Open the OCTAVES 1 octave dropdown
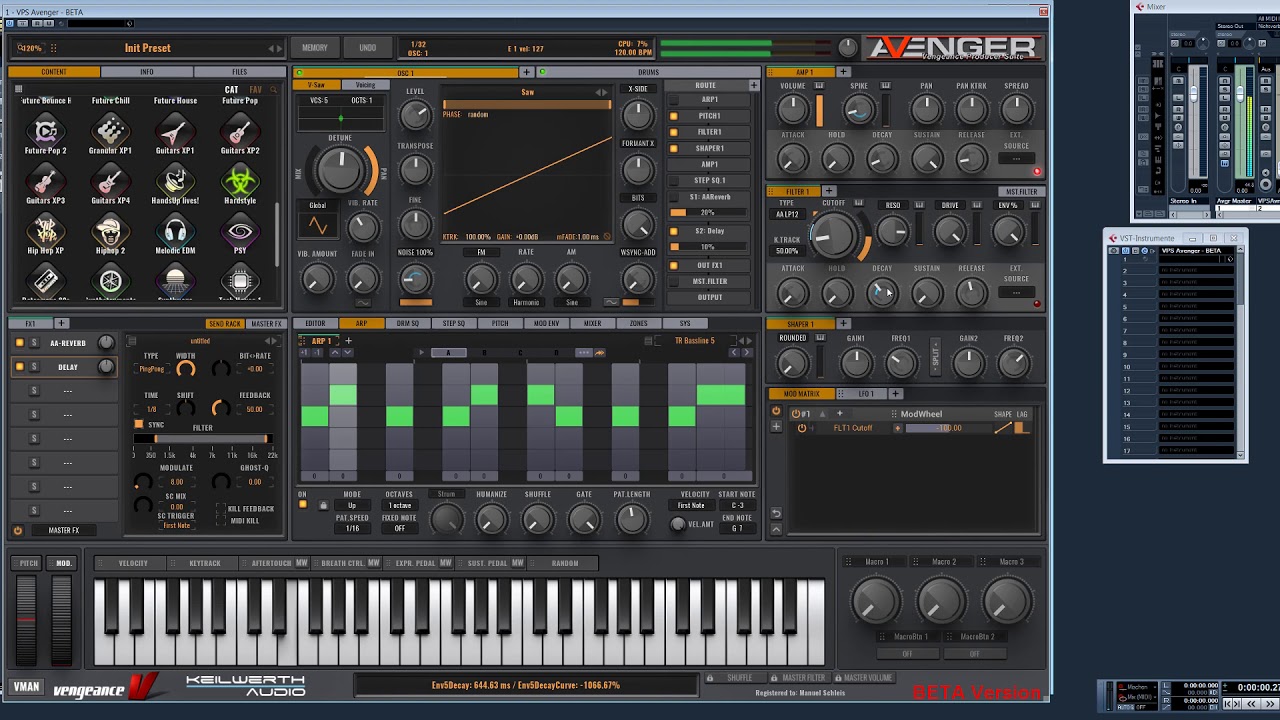 [399, 506]
